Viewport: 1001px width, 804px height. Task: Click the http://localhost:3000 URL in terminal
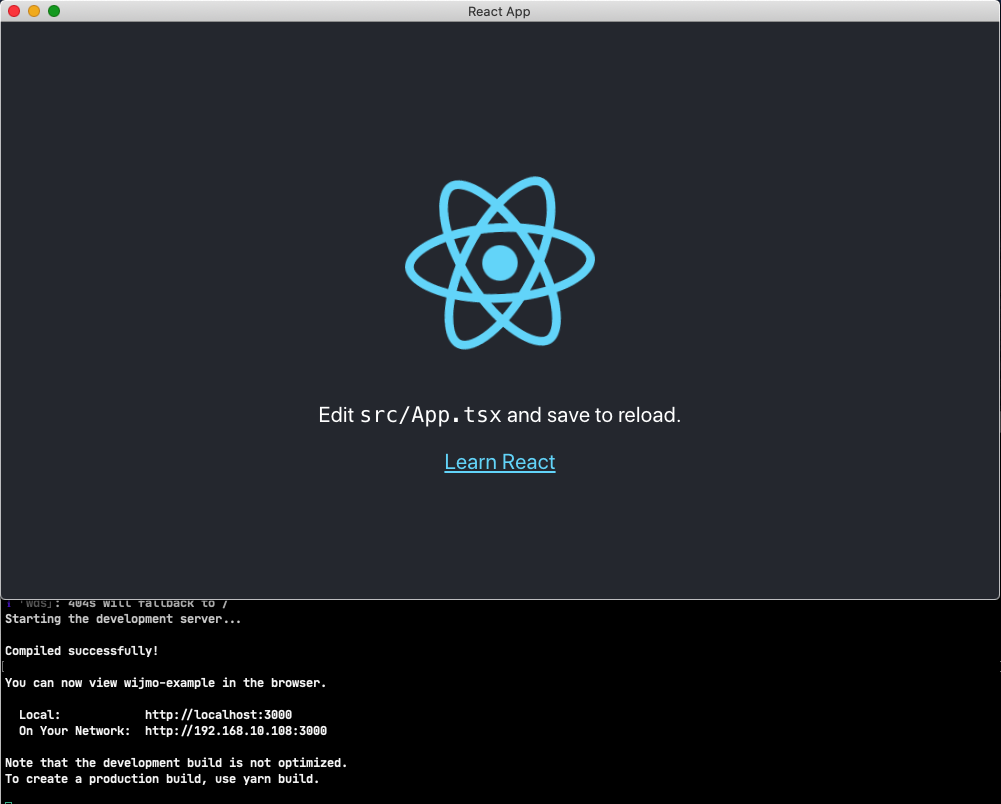click(x=218, y=715)
